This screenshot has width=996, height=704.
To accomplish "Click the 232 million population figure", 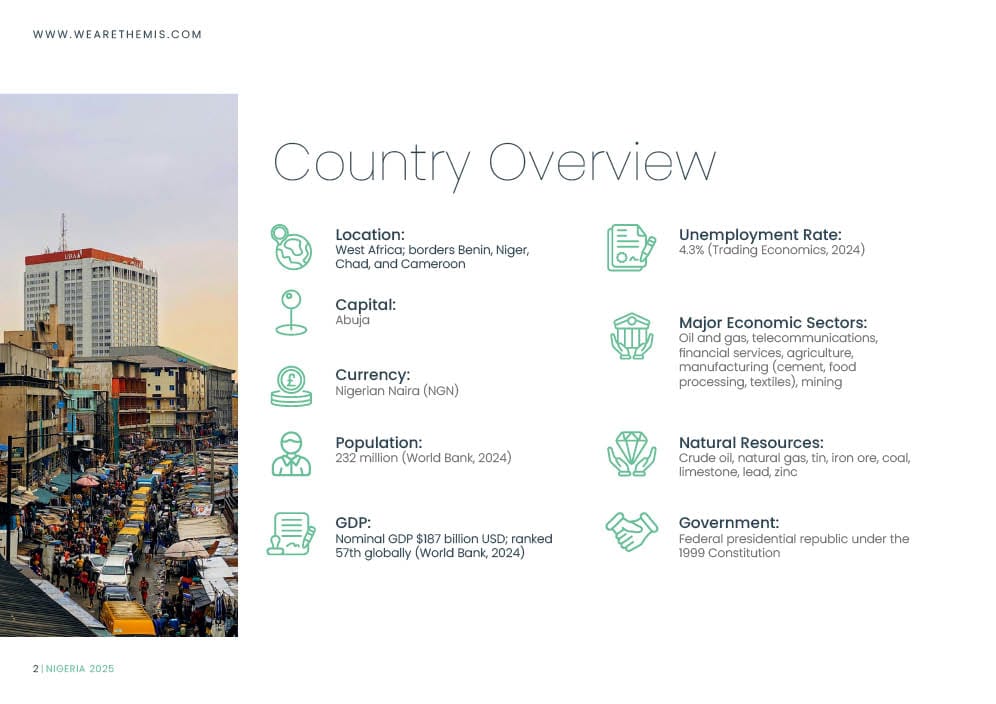I will tap(423, 457).
